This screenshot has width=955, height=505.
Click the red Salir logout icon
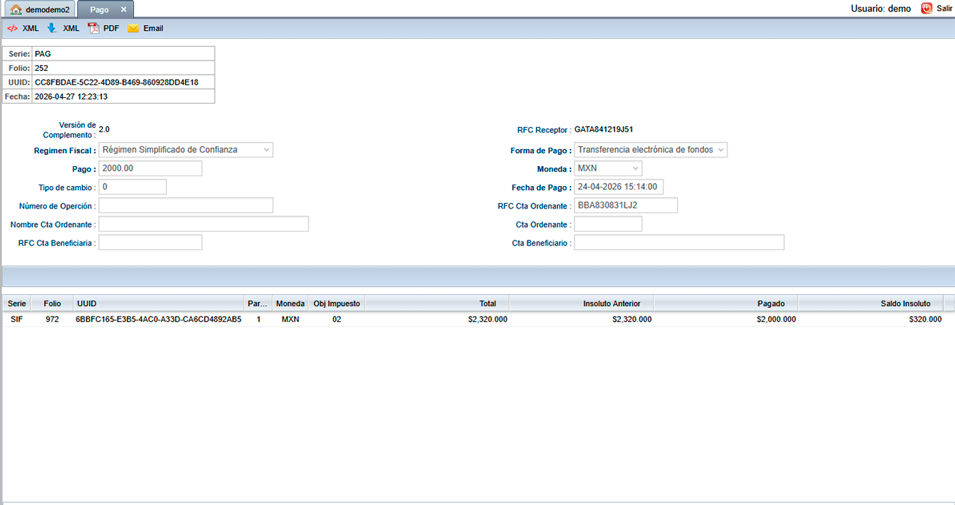click(x=926, y=8)
